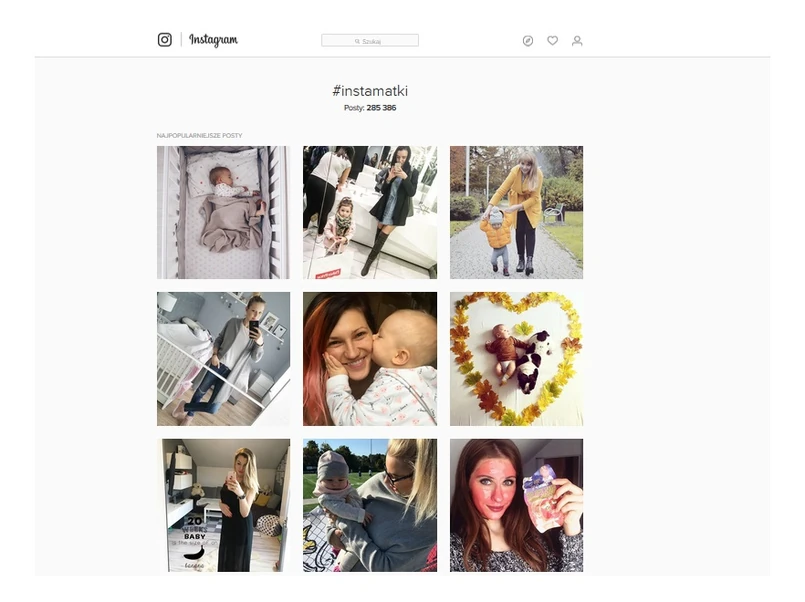This screenshot has width=805, height=602.
Task: Open the yellow coat park walk post
Action: coord(516,212)
